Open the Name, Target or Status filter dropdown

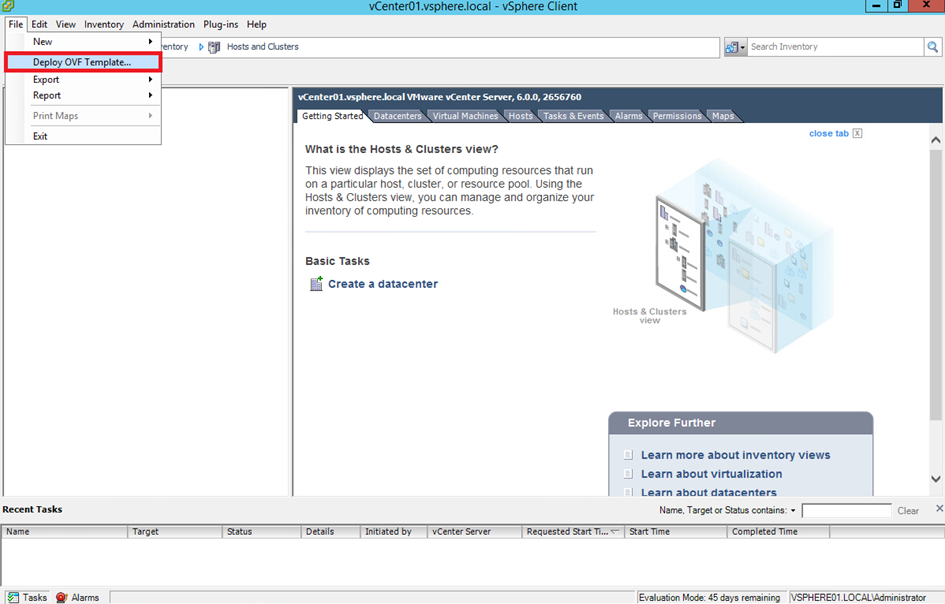coord(727,511)
